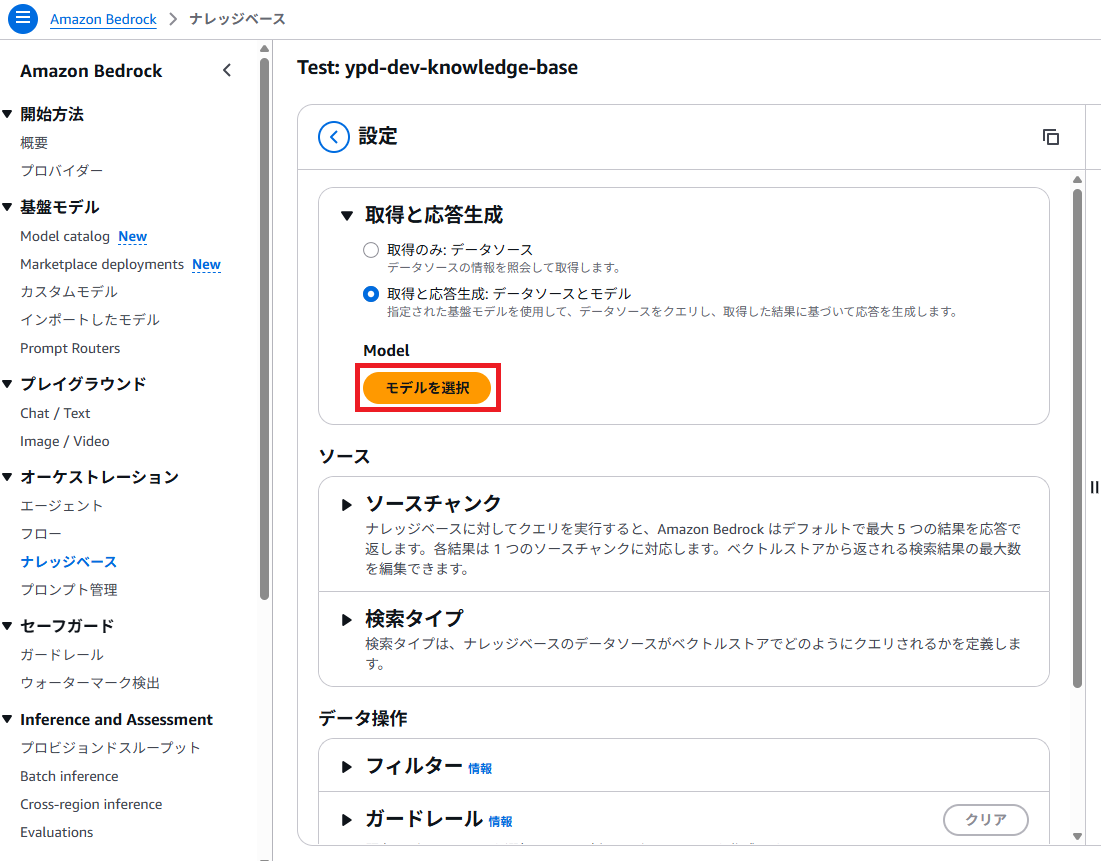The height and width of the screenshot is (861, 1101).
Task: Open プロンプト管理 in the sidebar
Action: pyautogui.click(x=69, y=590)
